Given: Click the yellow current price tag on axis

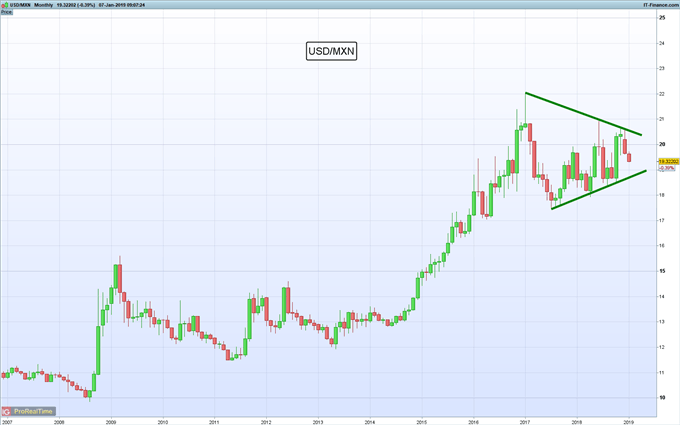Looking at the screenshot, I should [668, 161].
